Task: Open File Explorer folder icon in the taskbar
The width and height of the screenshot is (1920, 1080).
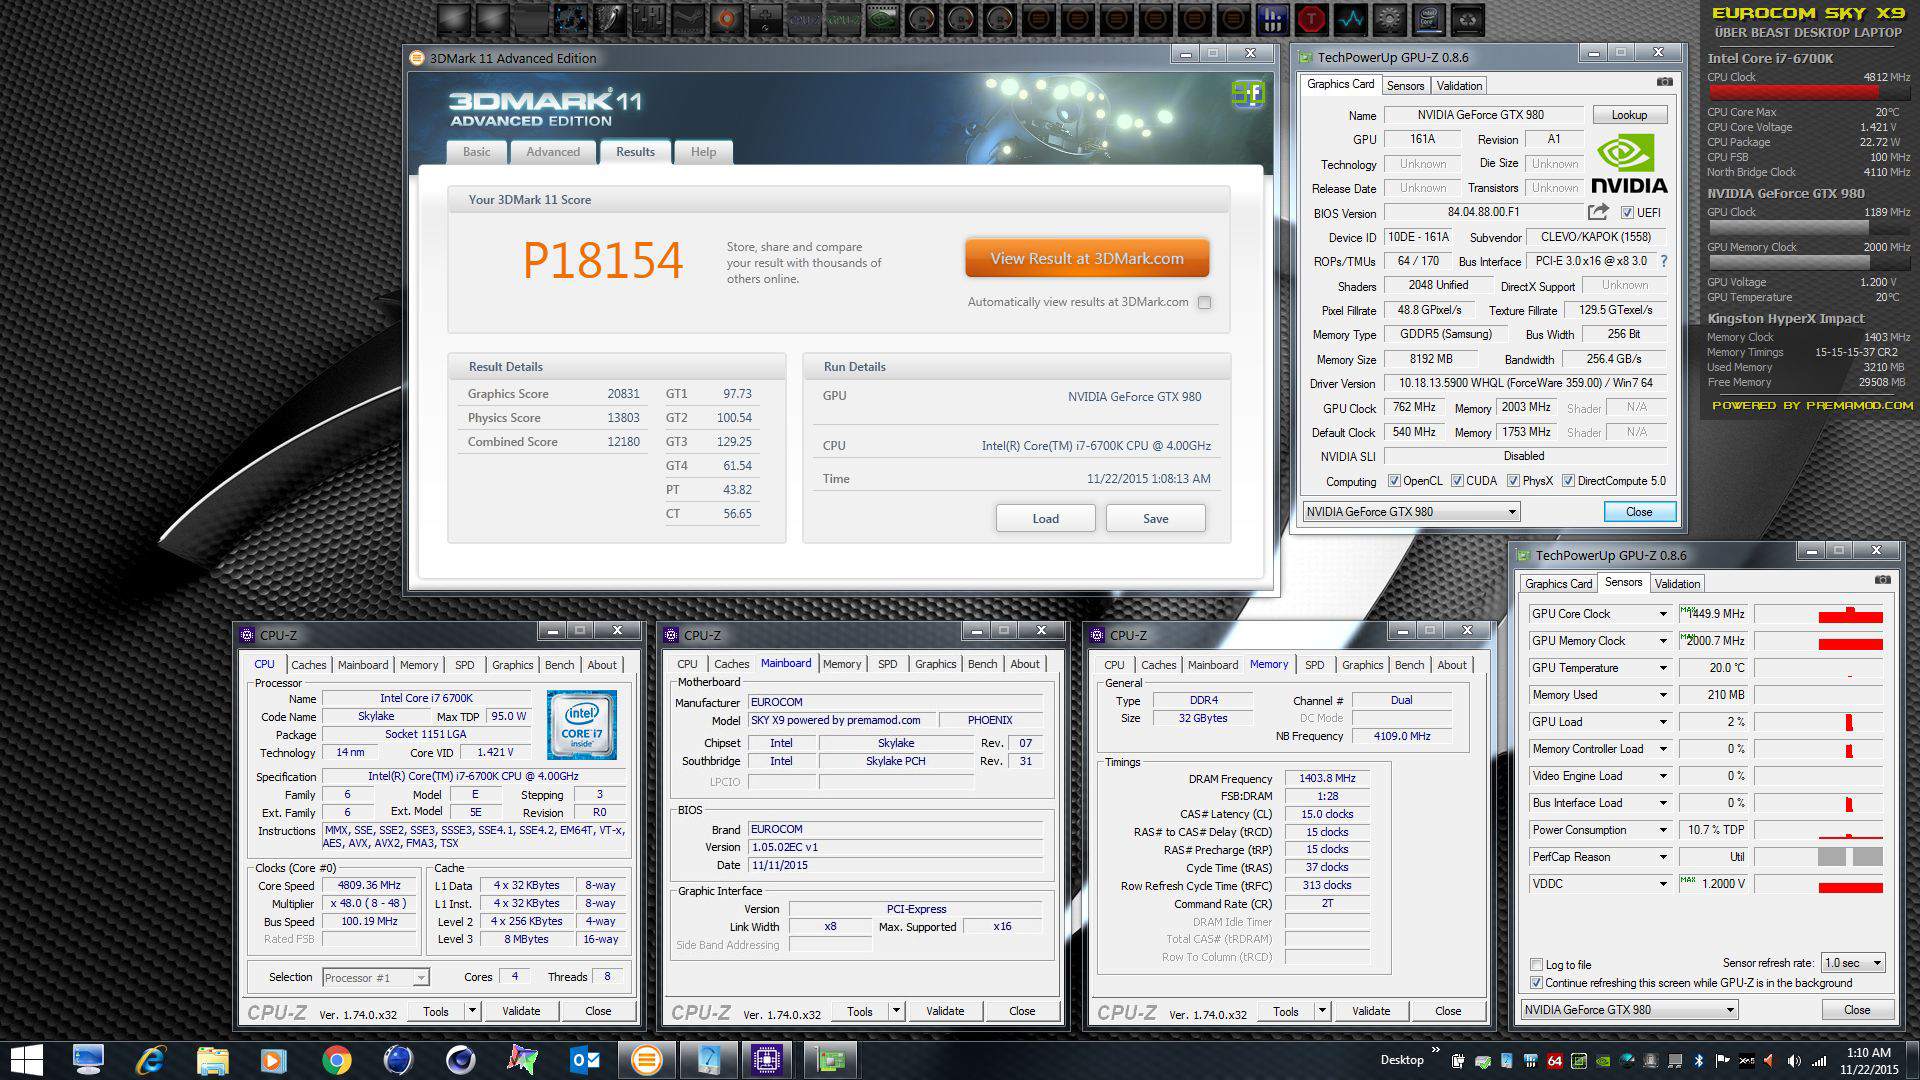Action: point(212,1060)
